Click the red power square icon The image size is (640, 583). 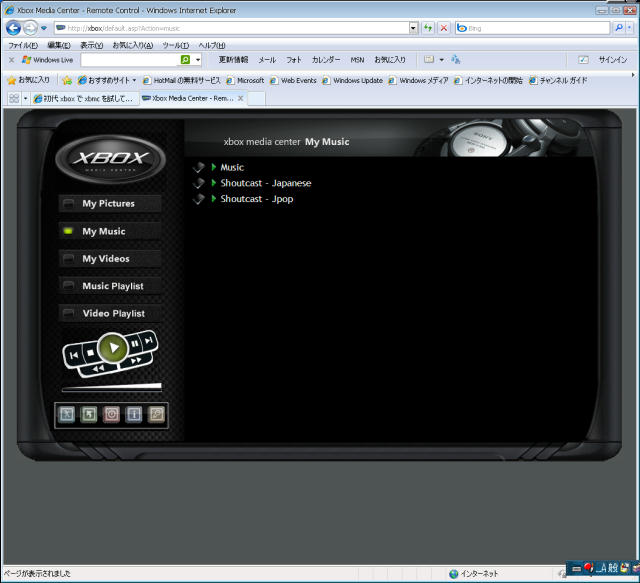[x=111, y=415]
